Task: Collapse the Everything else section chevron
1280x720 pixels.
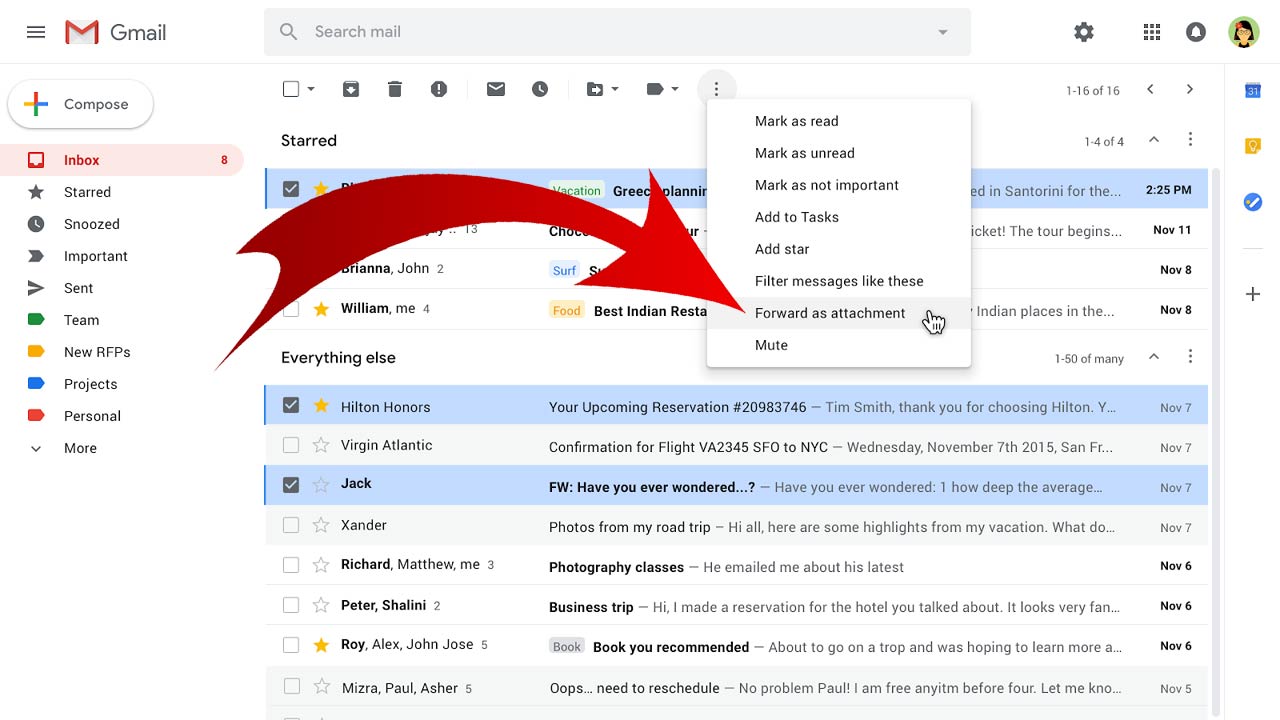Action: click(1154, 357)
